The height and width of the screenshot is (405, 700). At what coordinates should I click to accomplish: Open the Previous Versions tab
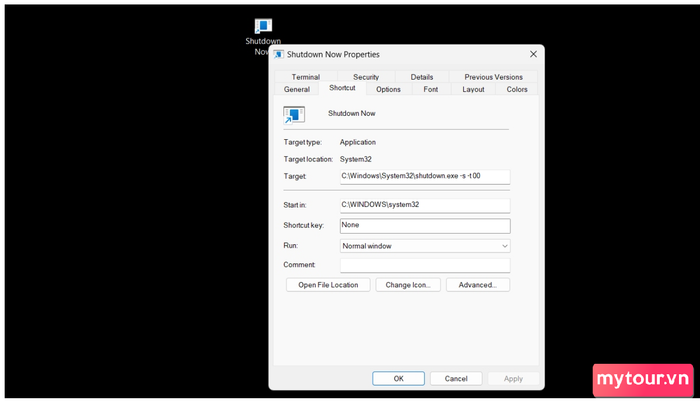click(493, 77)
